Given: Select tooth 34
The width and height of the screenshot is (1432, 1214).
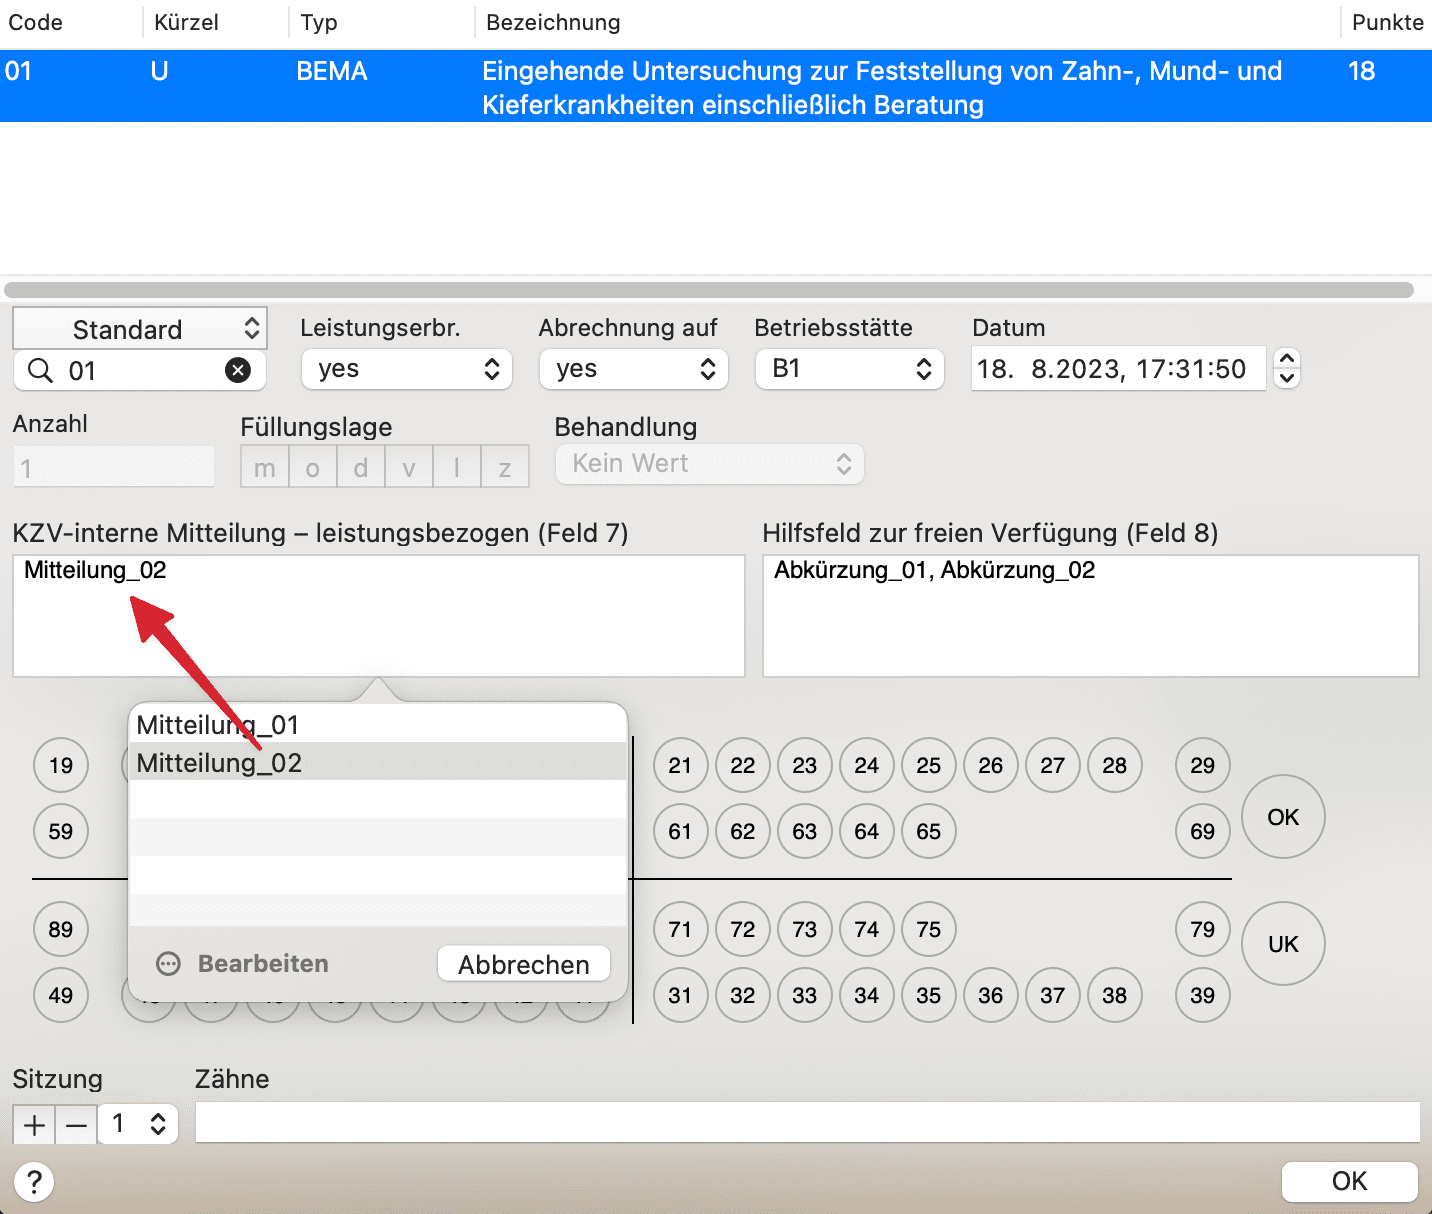Looking at the screenshot, I should [x=867, y=996].
